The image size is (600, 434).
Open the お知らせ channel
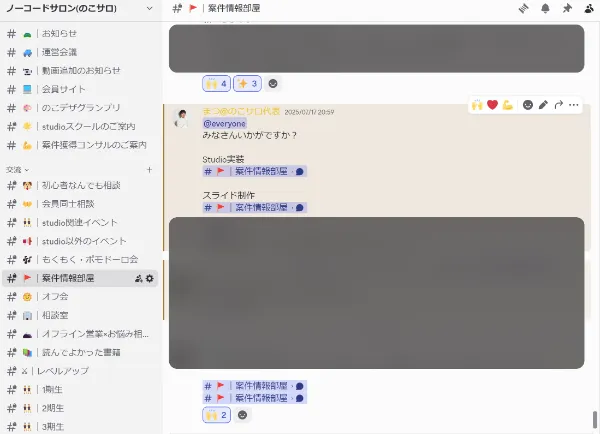tap(80, 34)
